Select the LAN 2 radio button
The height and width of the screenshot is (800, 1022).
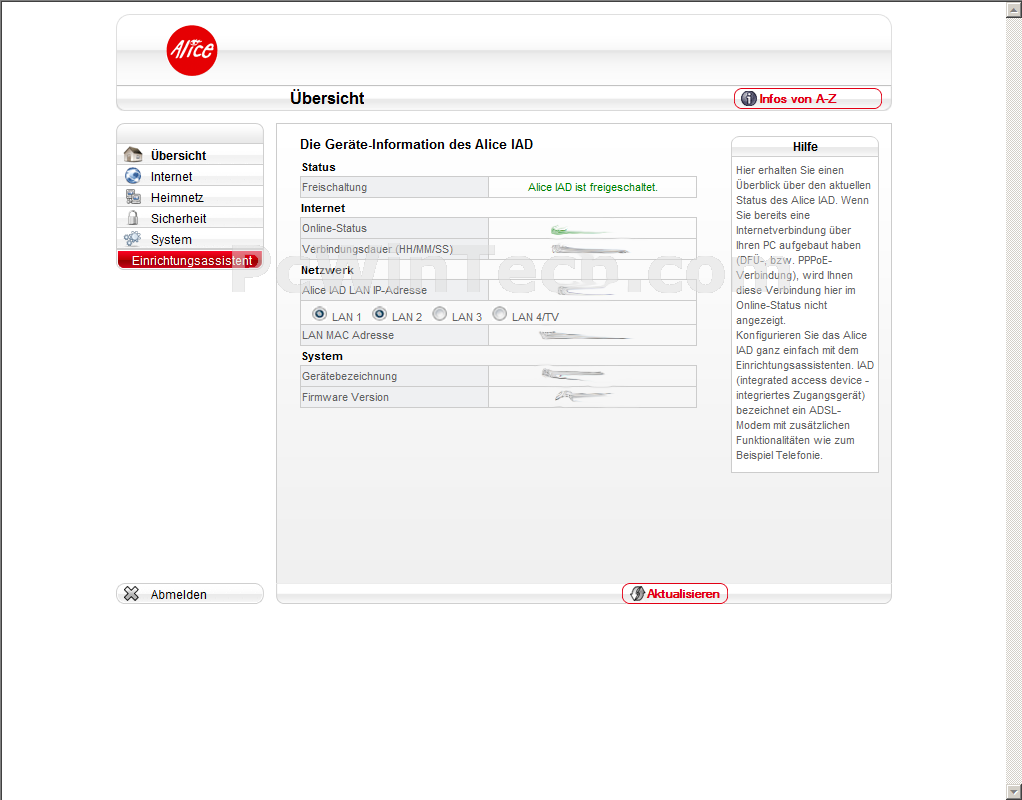point(379,314)
